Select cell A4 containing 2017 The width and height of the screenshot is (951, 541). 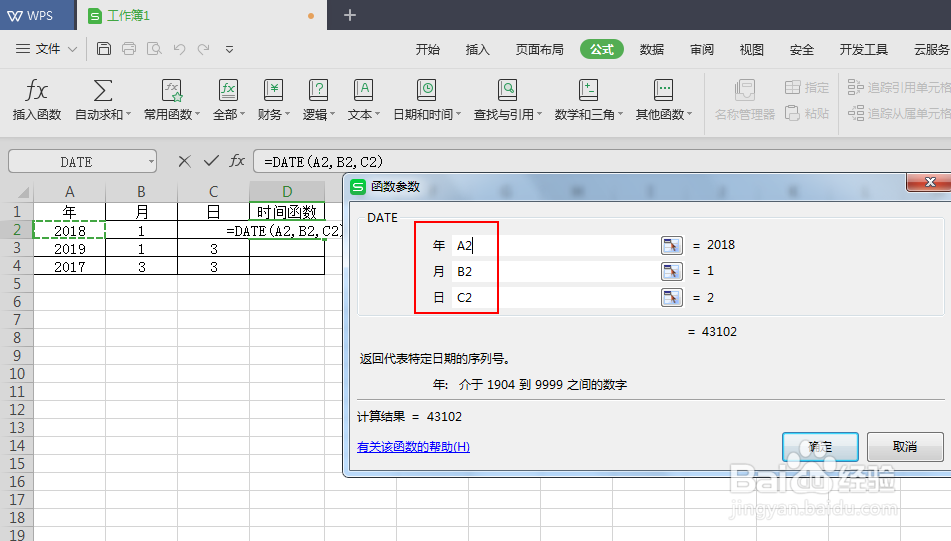point(69,267)
